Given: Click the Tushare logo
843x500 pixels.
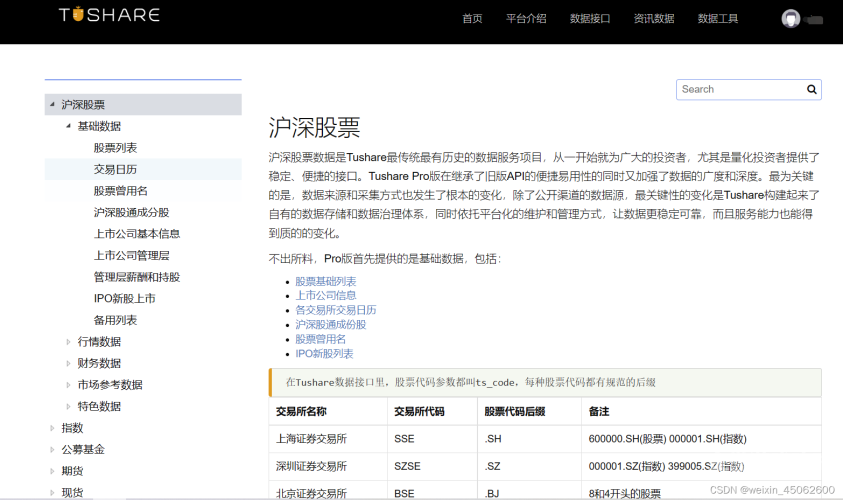Looking at the screenshot, I should [109, 15].
